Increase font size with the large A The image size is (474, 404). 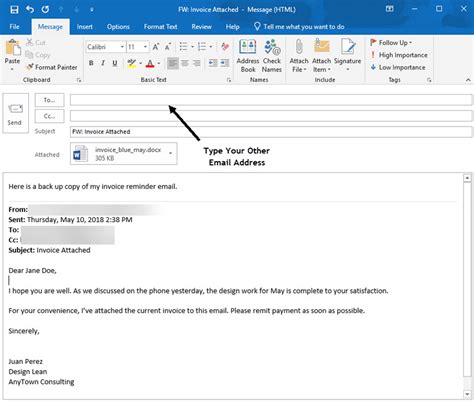coord(156,47)
